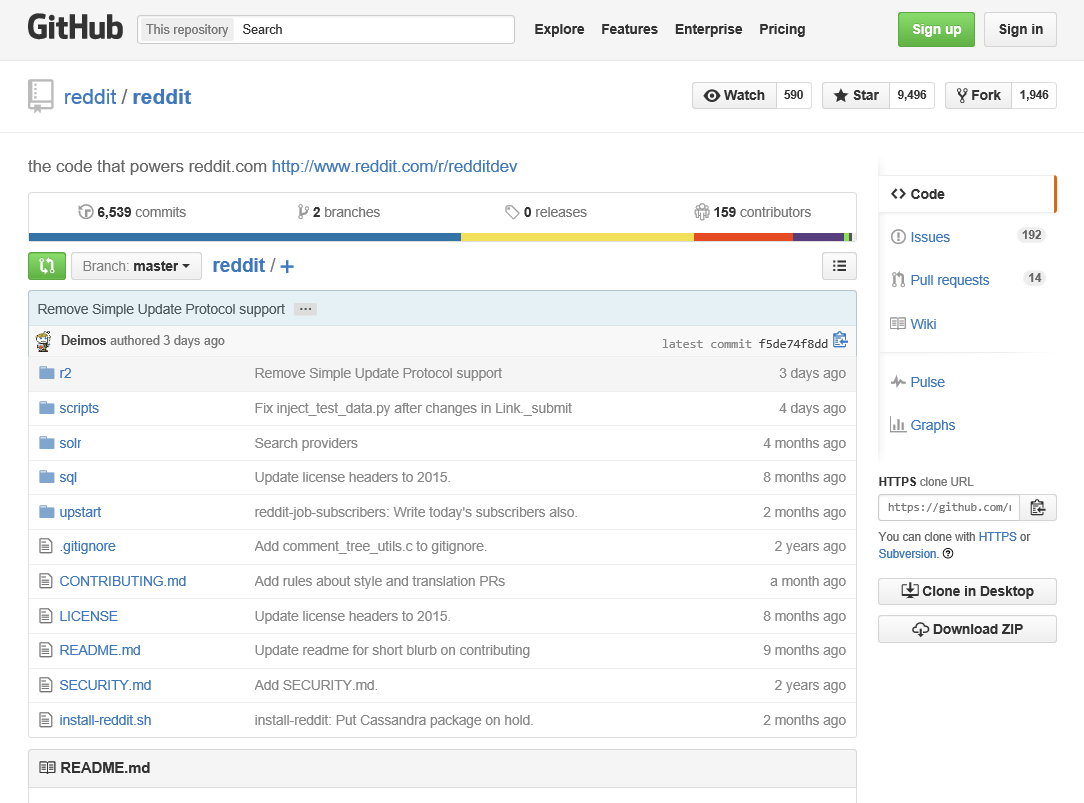Copy the HTTPS clone URL to clipboard
Image resolution: width=1084 pixels, height=803 pixels.
1038,507
